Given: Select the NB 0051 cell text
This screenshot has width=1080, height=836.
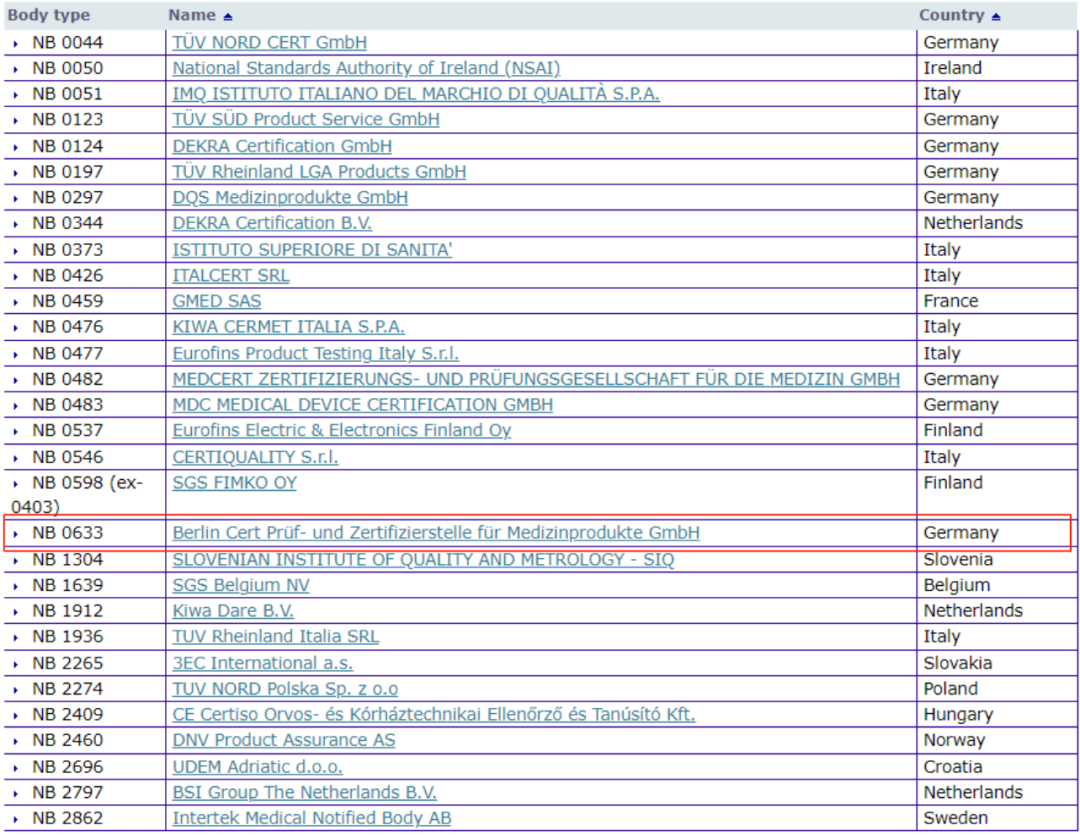Looking at the screenshot, I should tap(68, 94).
